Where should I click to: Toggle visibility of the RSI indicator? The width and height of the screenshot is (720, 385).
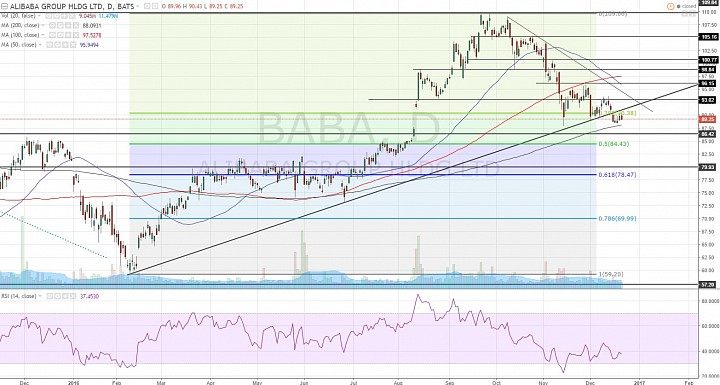pyautogui.click(x=50, y=296)
